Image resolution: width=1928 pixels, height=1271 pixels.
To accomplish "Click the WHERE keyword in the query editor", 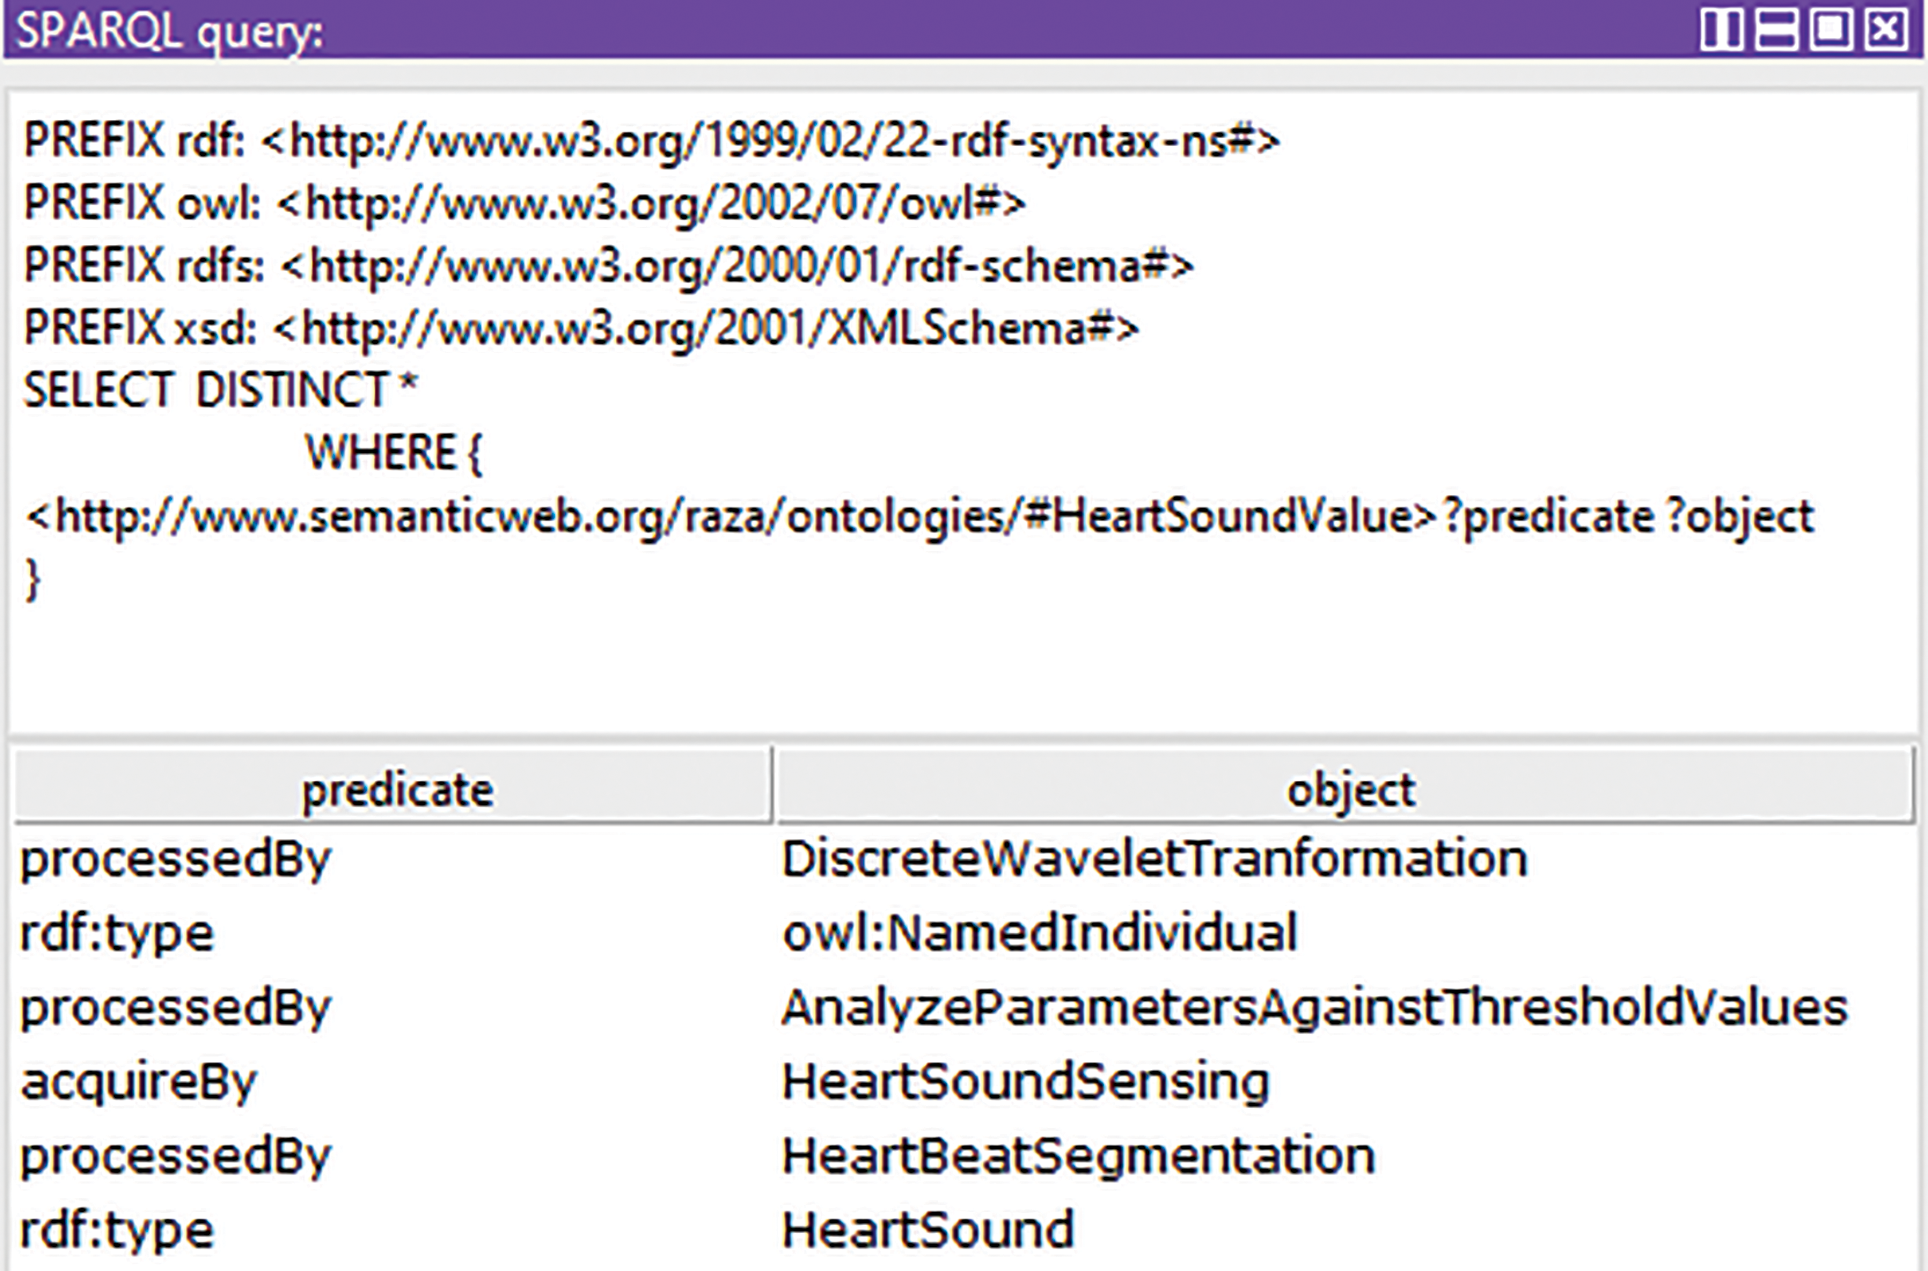I will click(x=380, y=453).
